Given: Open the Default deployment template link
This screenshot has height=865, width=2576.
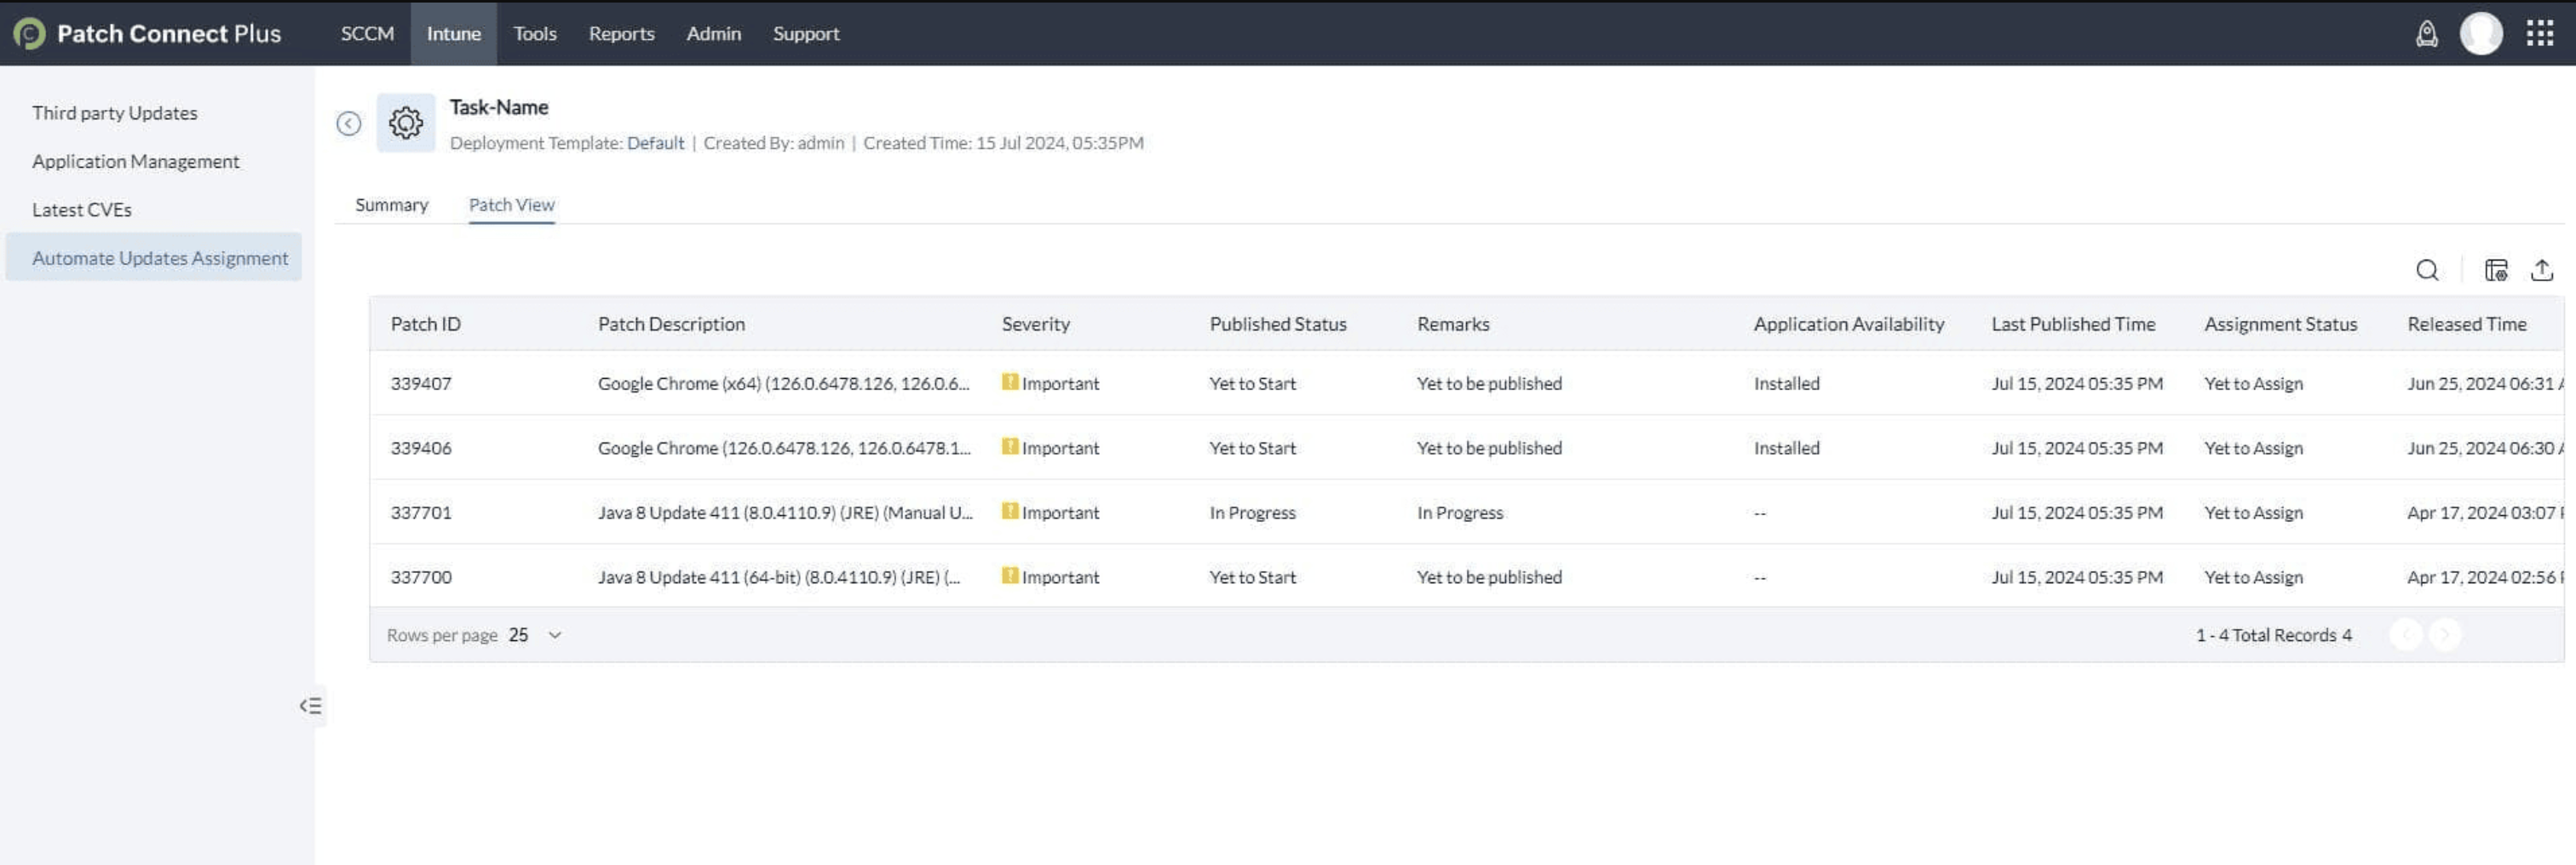Looking at the screenshot, I should pos(655,143).
